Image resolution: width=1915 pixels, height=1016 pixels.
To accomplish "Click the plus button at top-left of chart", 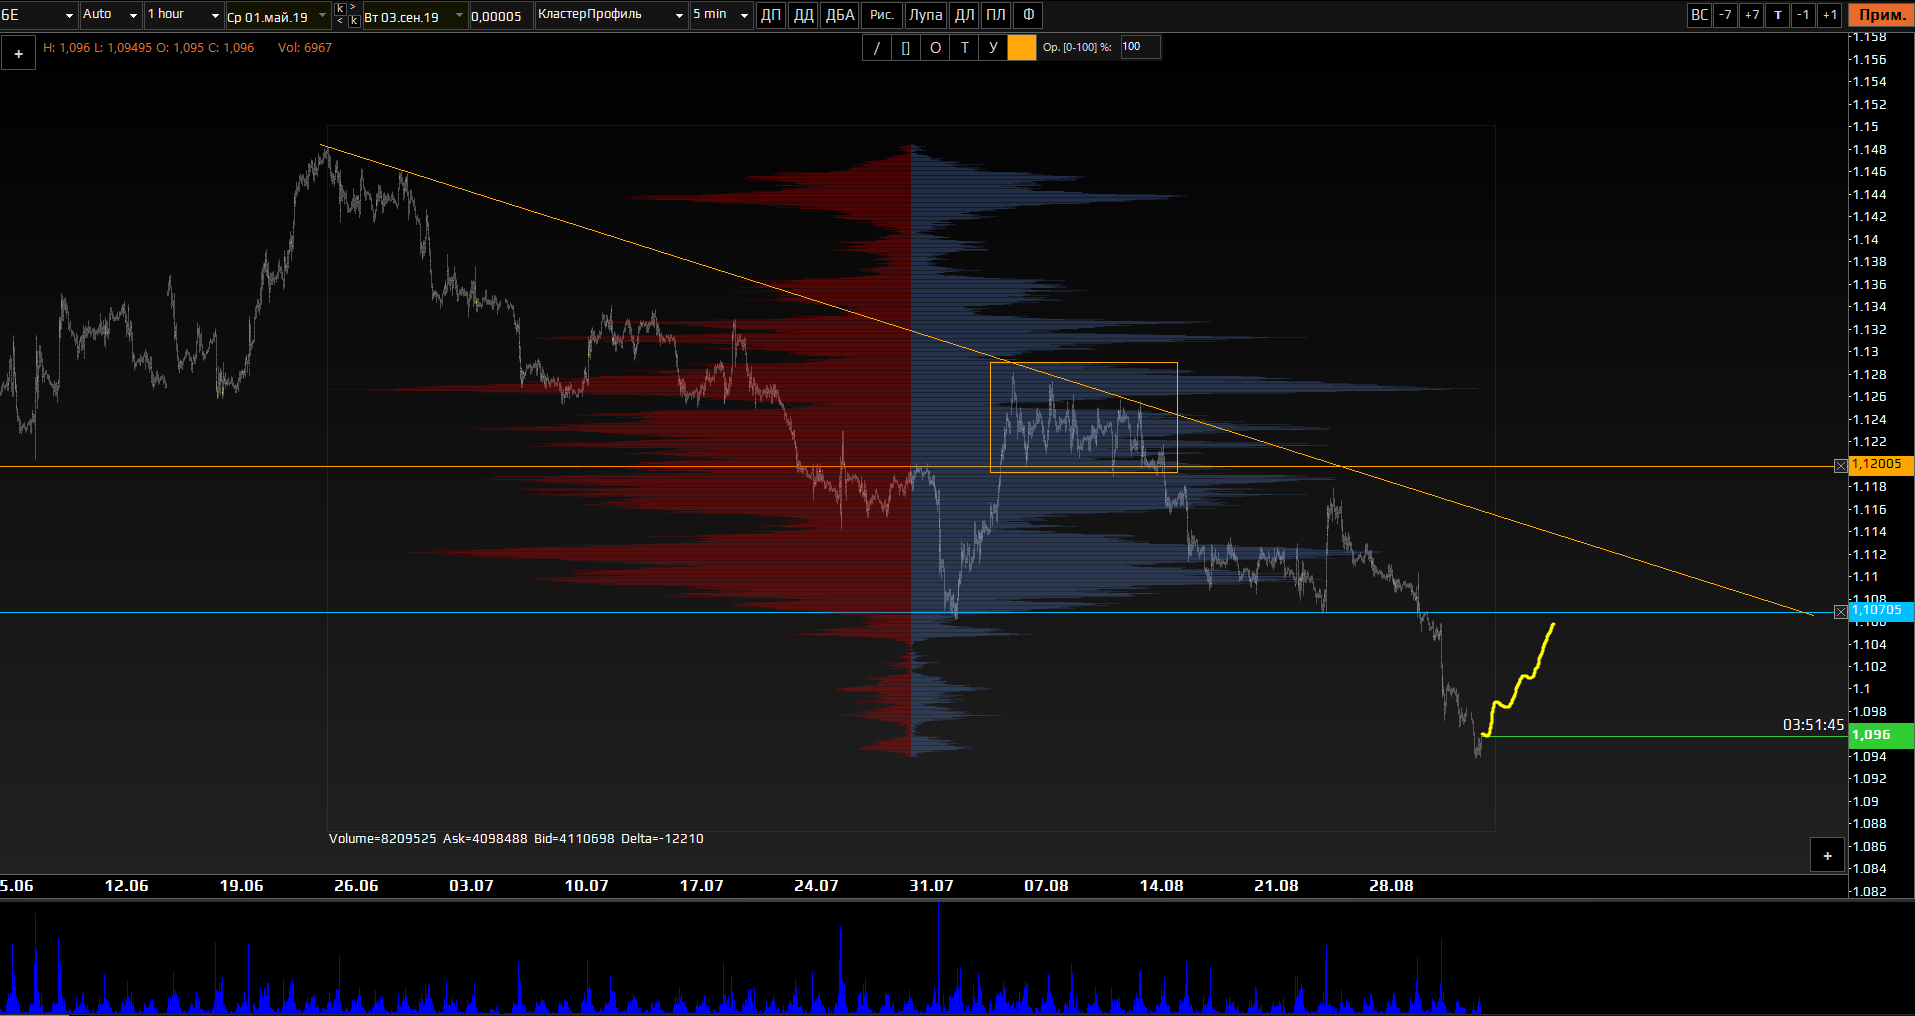I will (18, 54).
